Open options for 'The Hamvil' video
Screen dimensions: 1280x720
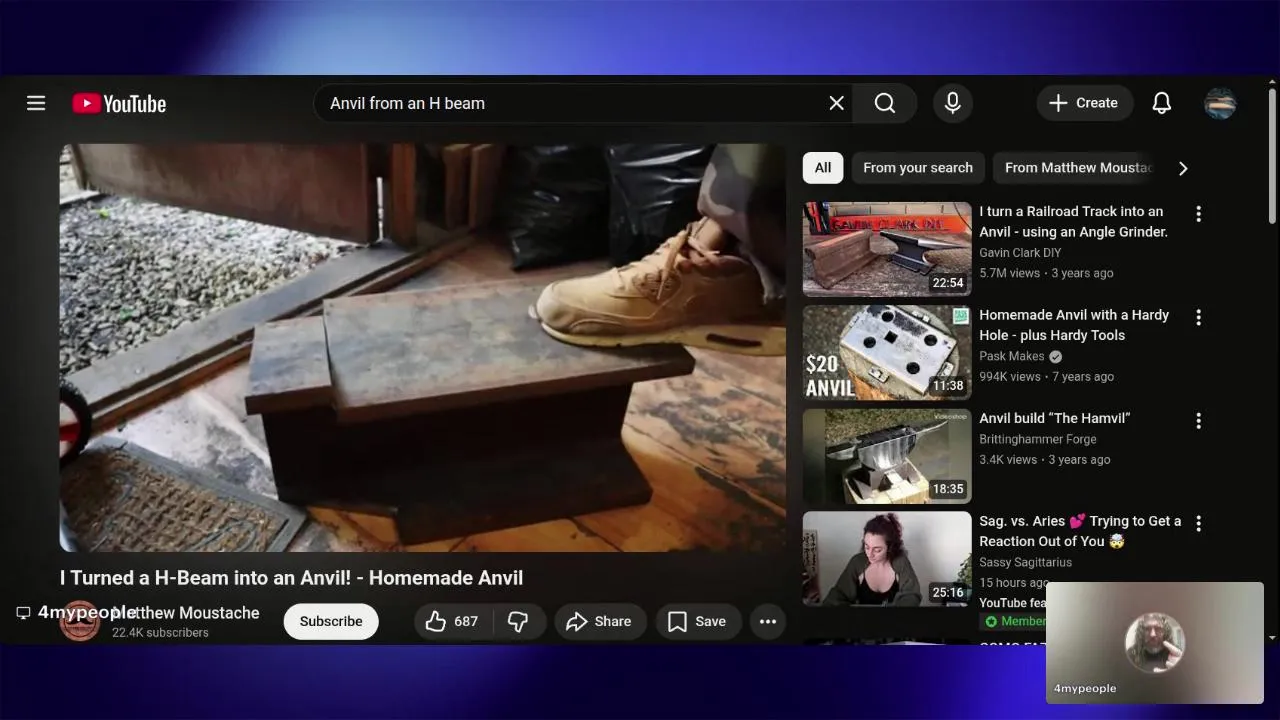coord(1198,421)
